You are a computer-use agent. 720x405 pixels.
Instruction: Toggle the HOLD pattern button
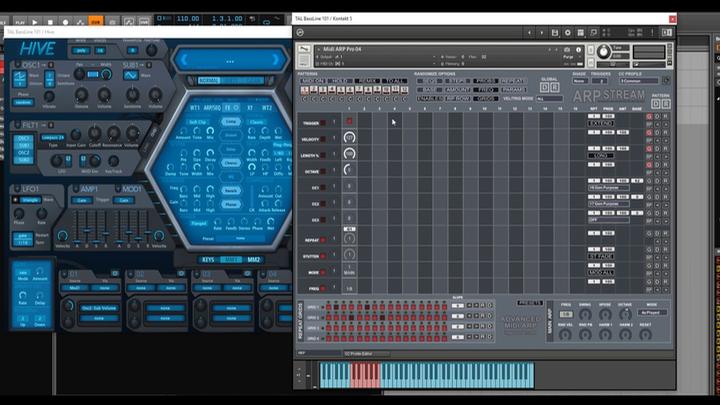[x=339, y=81]
